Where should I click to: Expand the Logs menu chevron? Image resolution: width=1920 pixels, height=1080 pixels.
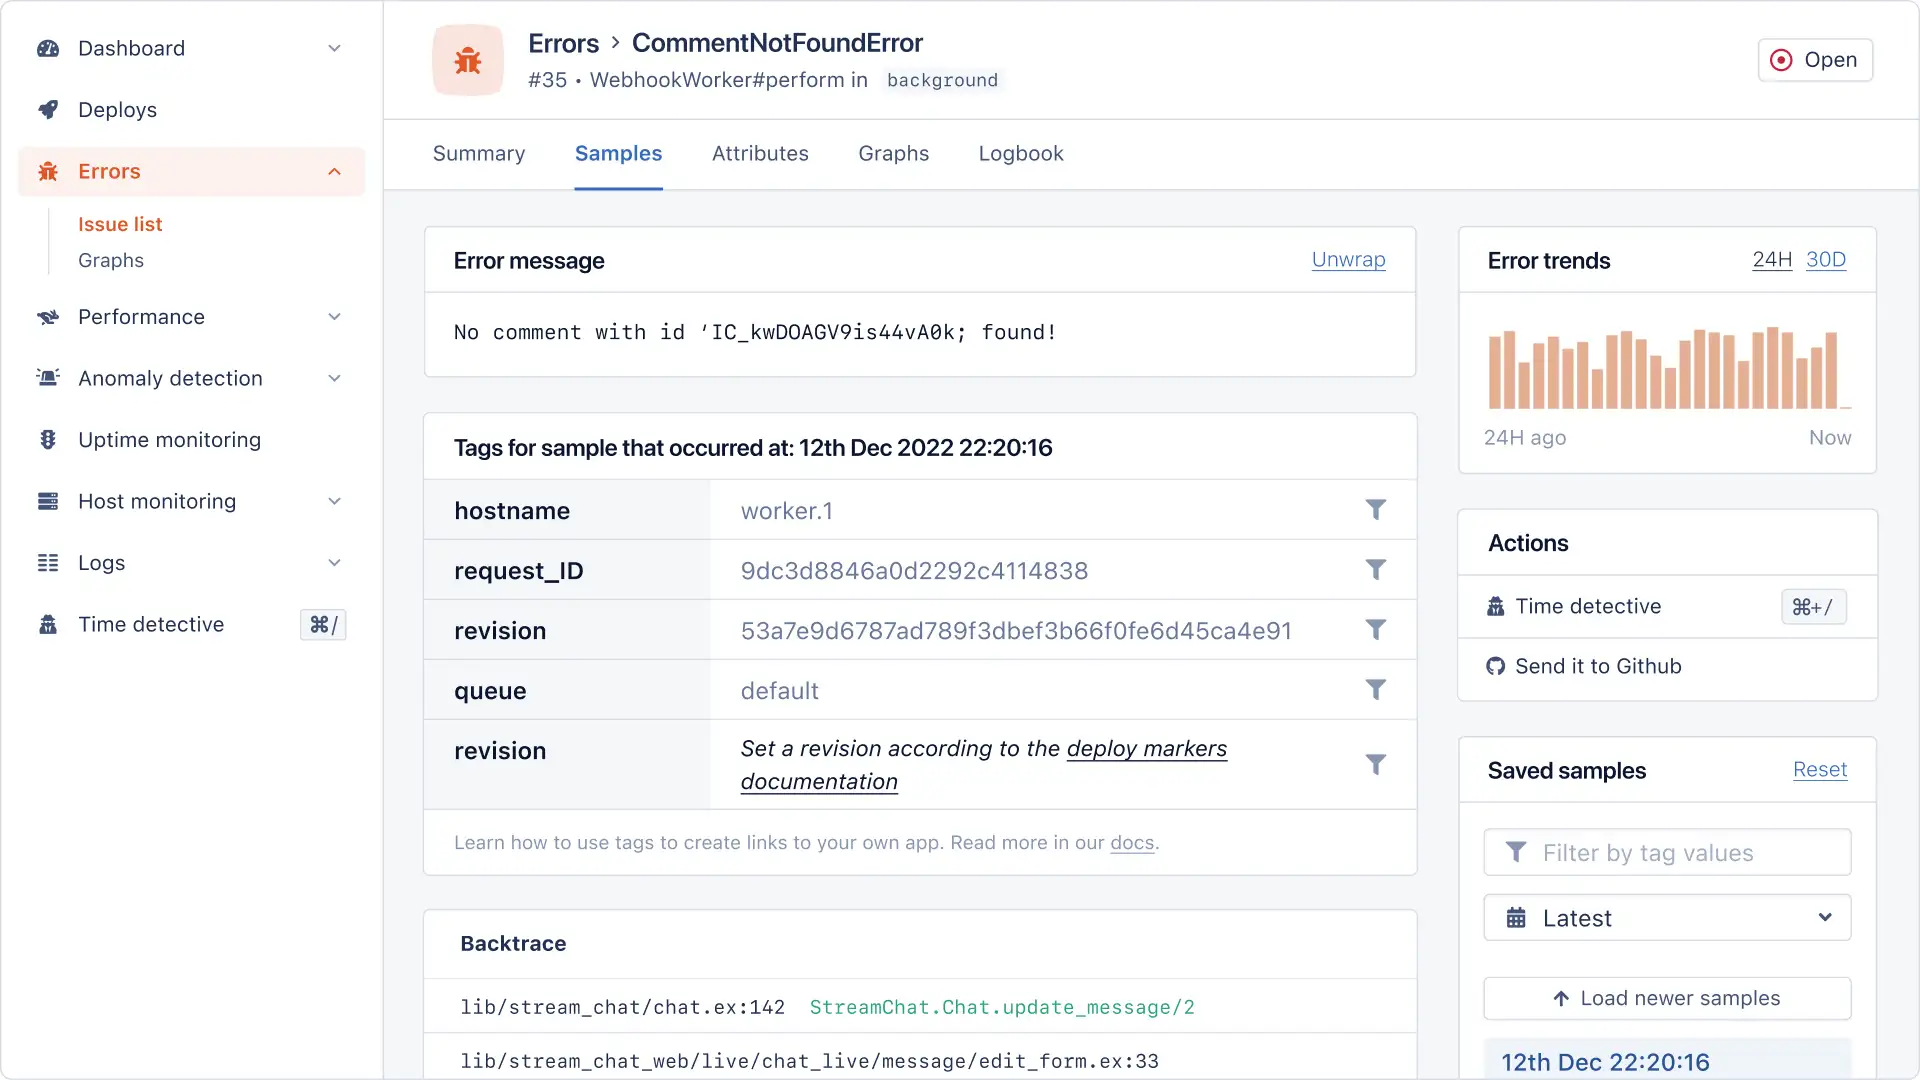click(335, 563)
